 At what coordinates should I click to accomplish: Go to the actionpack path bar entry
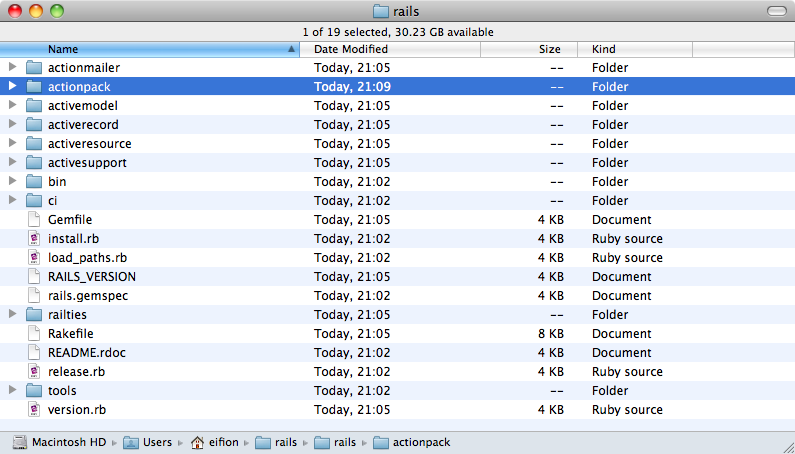[421, 443]
